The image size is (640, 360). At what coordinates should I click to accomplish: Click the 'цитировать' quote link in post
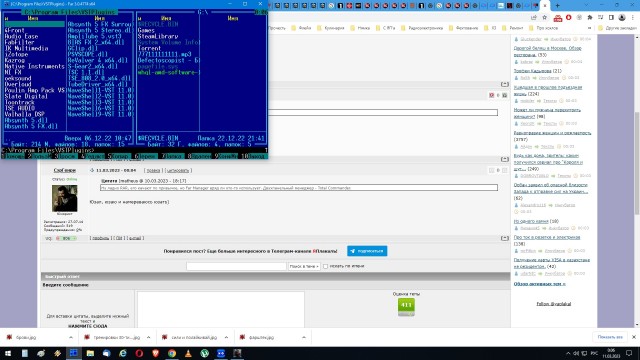pos(178,171)
